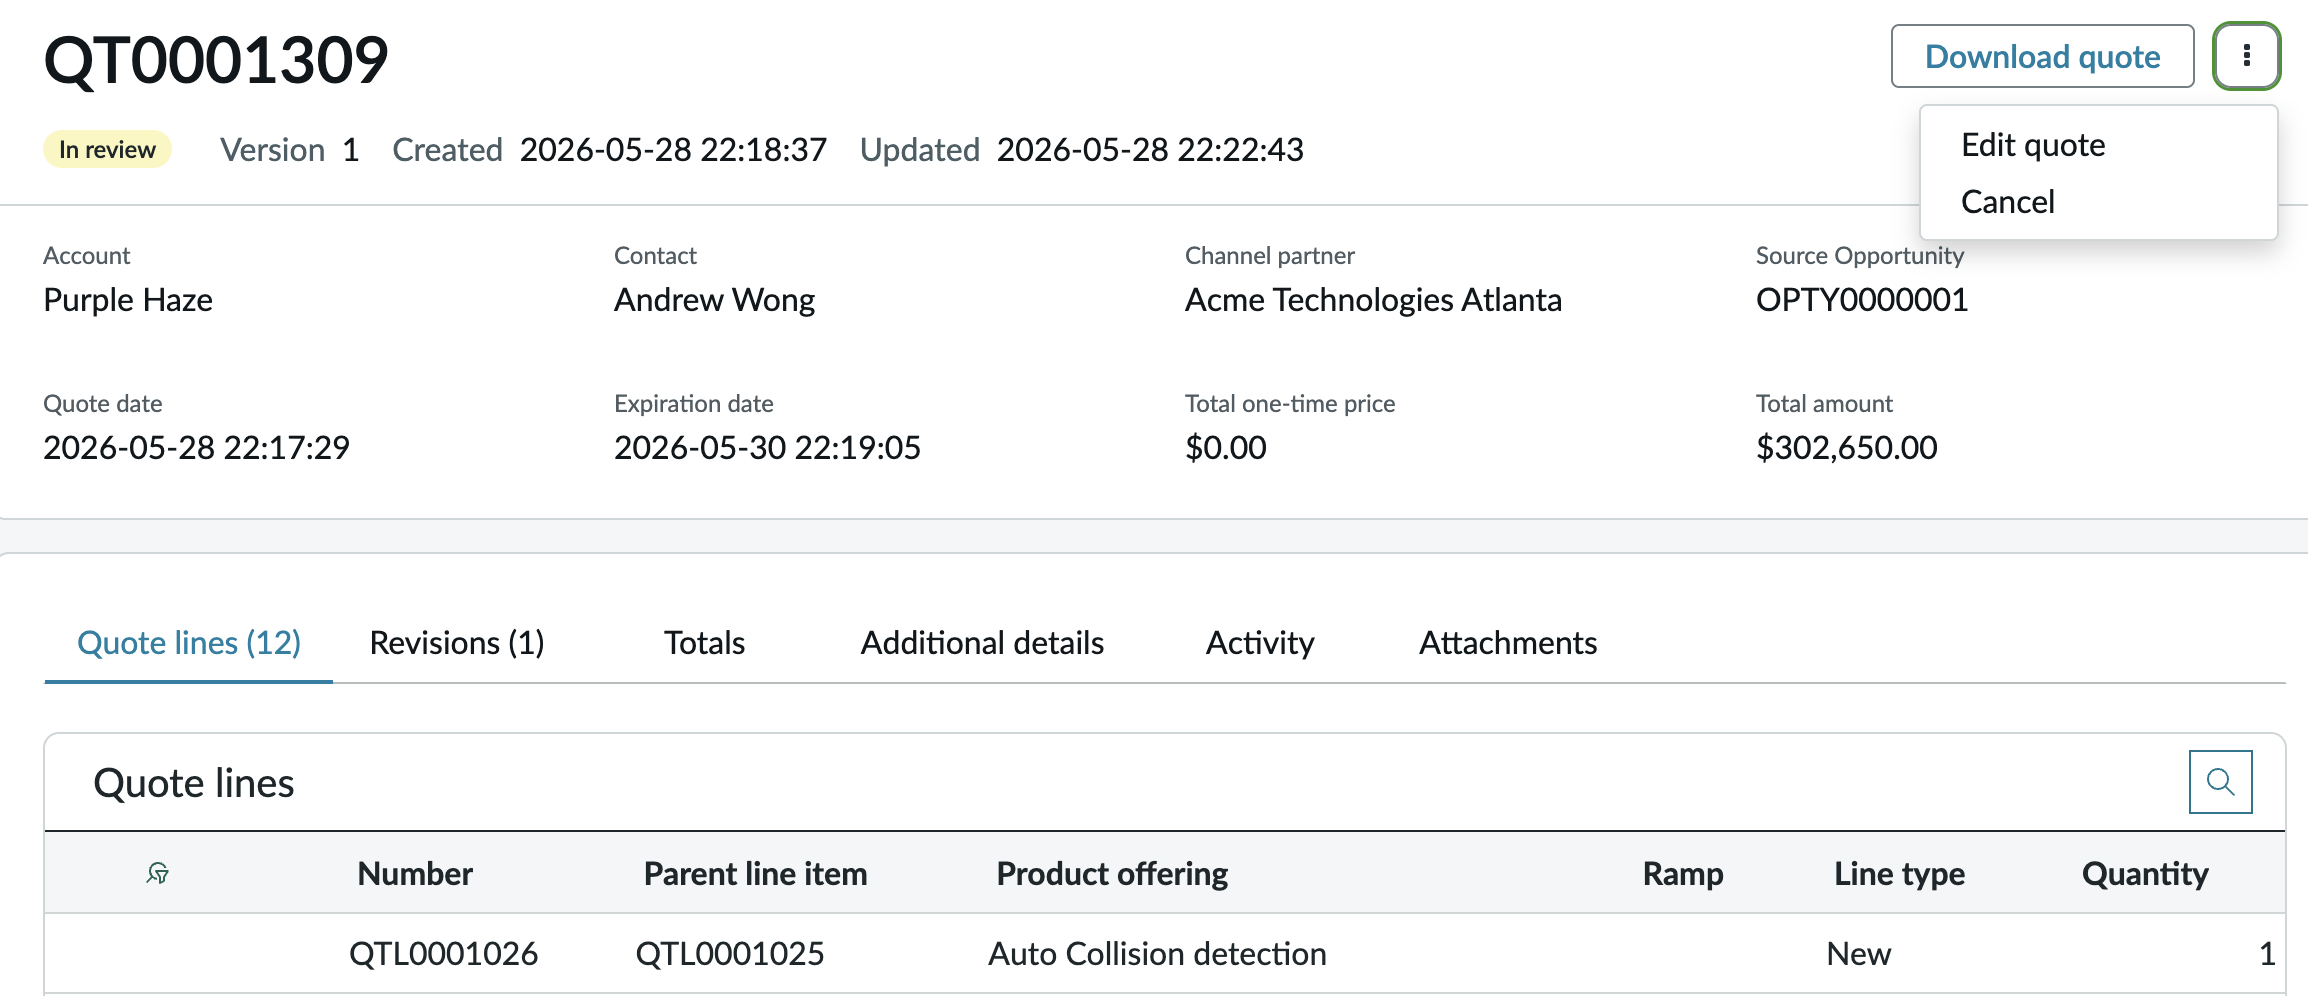This screenshot has height=996, width=2308.
Task: Select Cancel in the dropdown menu
Action: (2007, 202)
